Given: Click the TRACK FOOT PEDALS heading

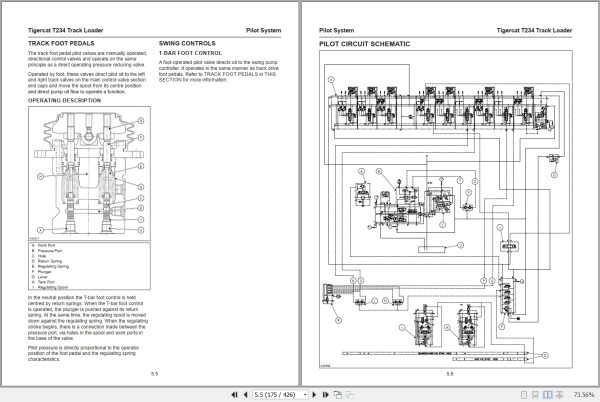Looking at the screenshot, I should pos(61,43).
